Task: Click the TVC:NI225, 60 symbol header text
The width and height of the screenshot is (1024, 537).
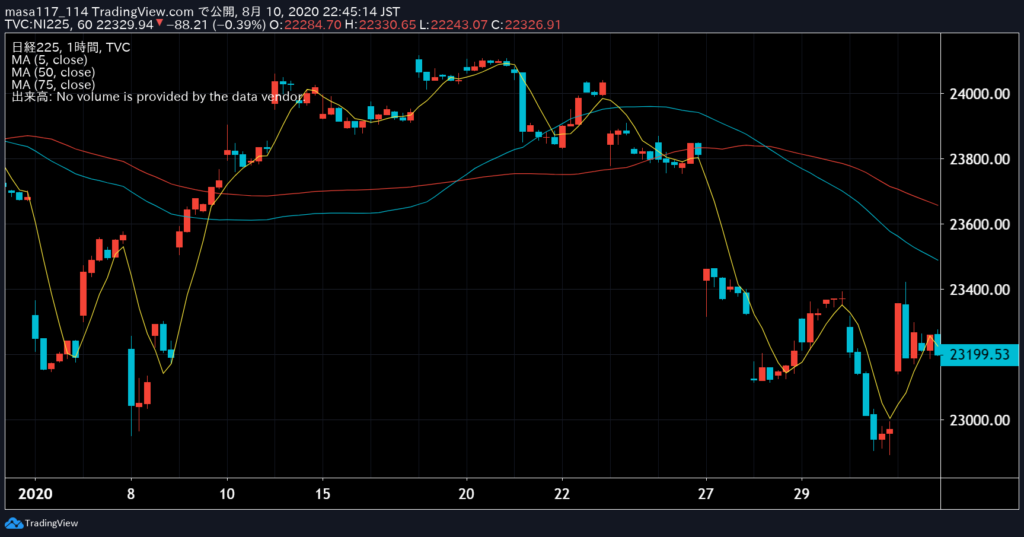Action: click(x=48, y=24)
